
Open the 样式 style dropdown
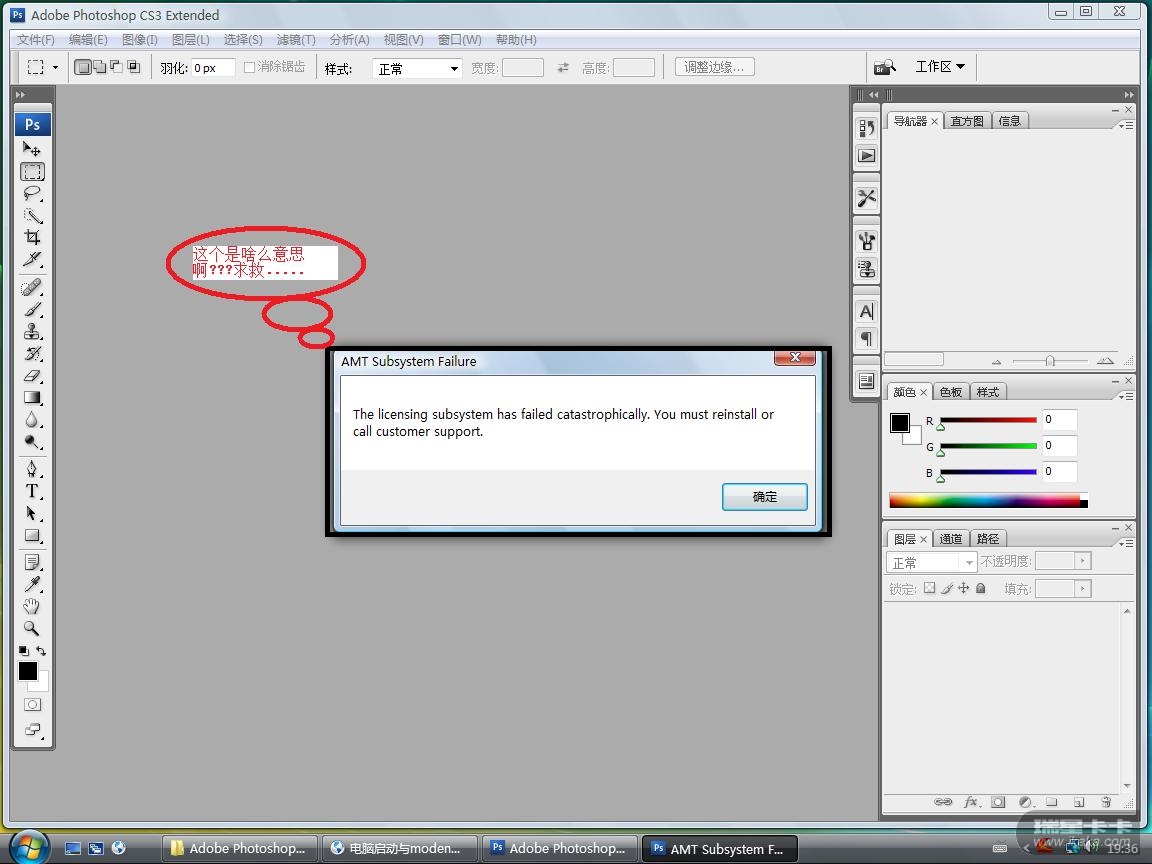click(417, 68)
